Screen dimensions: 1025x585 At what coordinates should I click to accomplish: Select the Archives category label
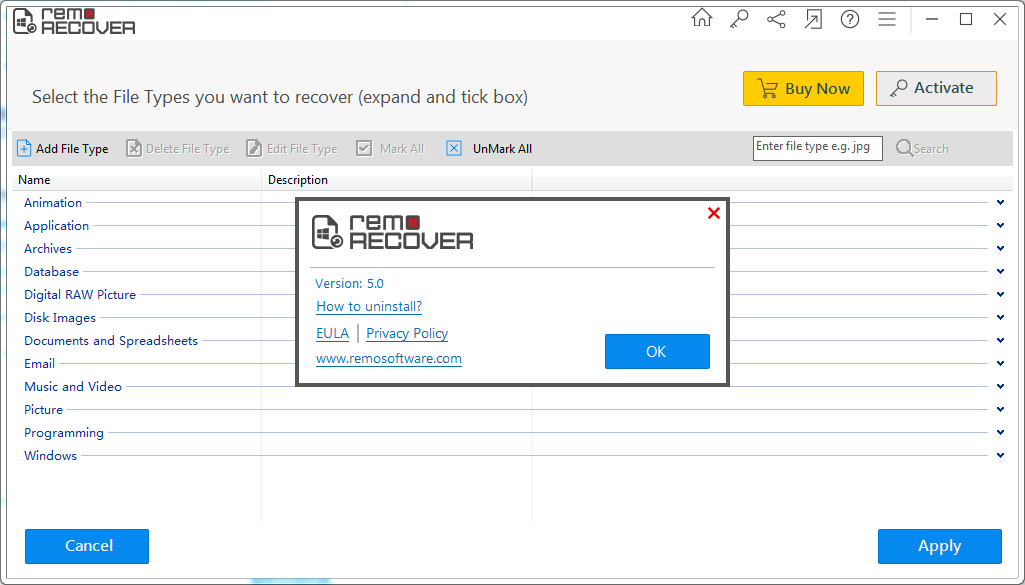point(48,248)
